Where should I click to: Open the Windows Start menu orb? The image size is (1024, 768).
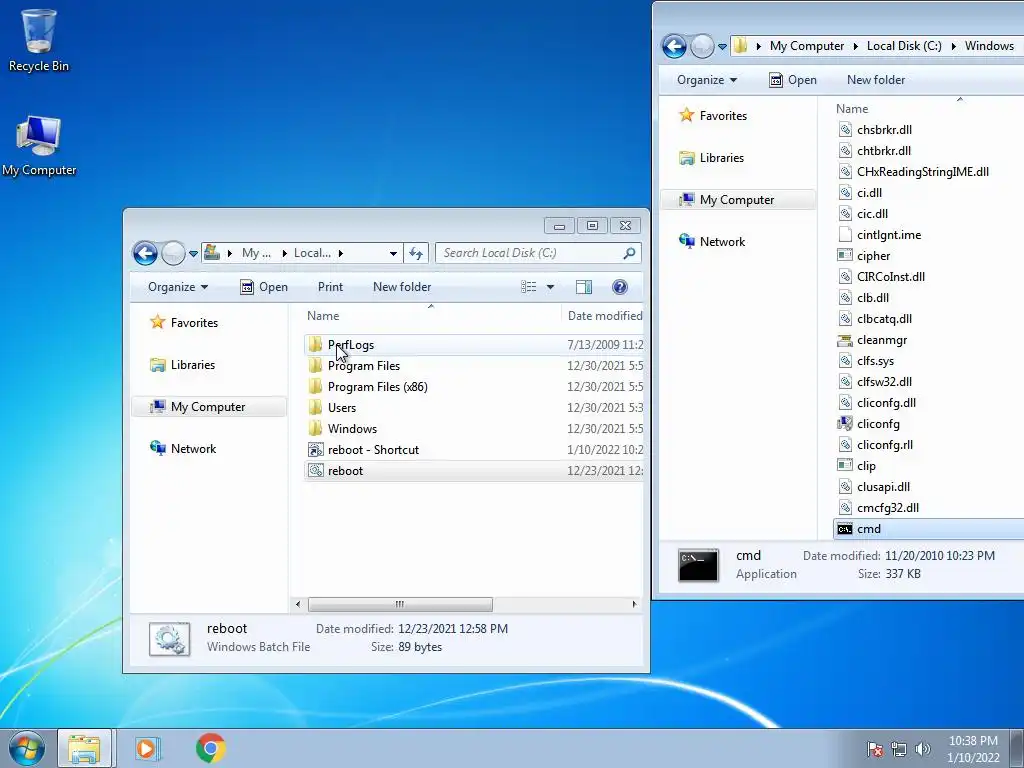pos(27,748)
